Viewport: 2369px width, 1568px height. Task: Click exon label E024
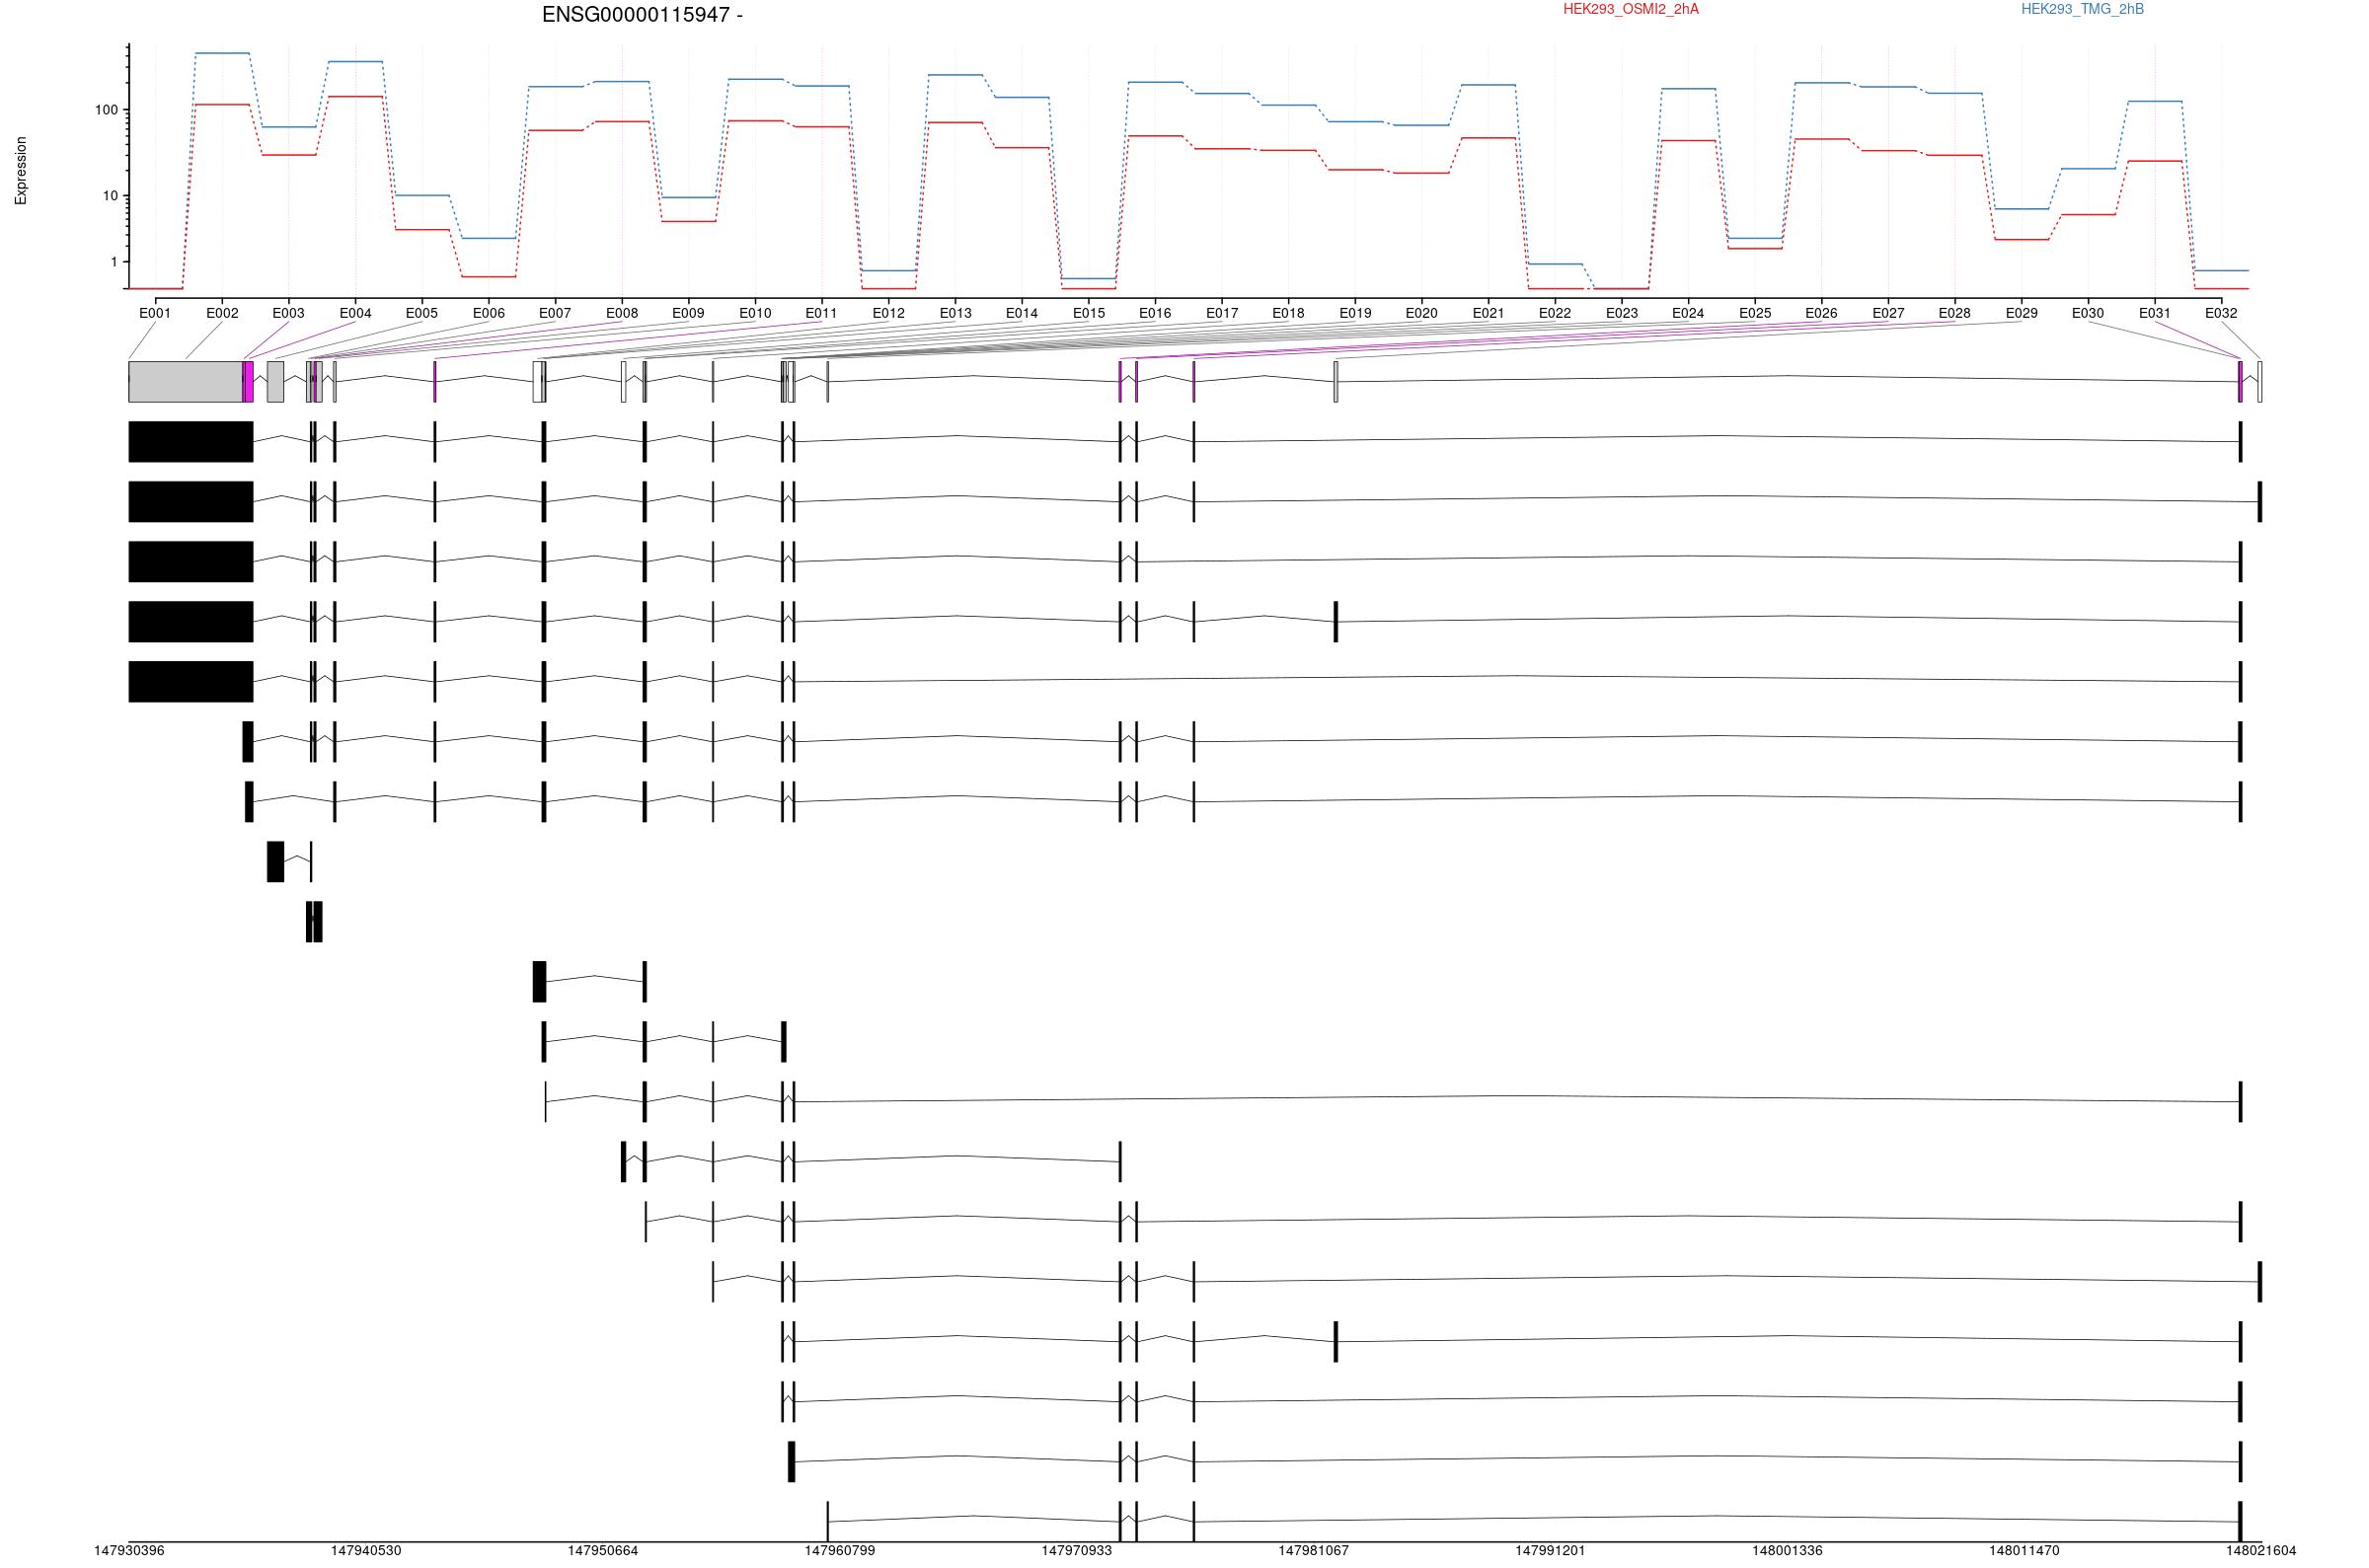pos(1688,313)
